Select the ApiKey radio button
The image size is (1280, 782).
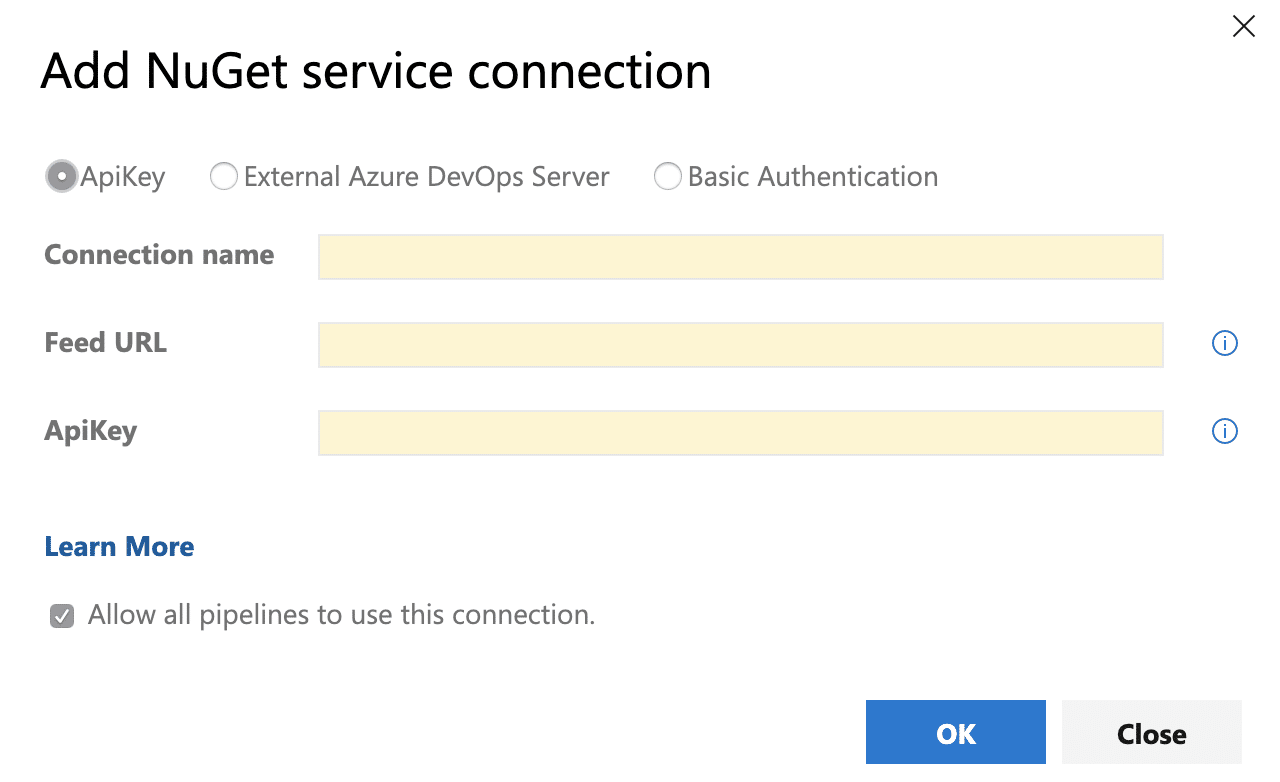[x=62, y=177]
